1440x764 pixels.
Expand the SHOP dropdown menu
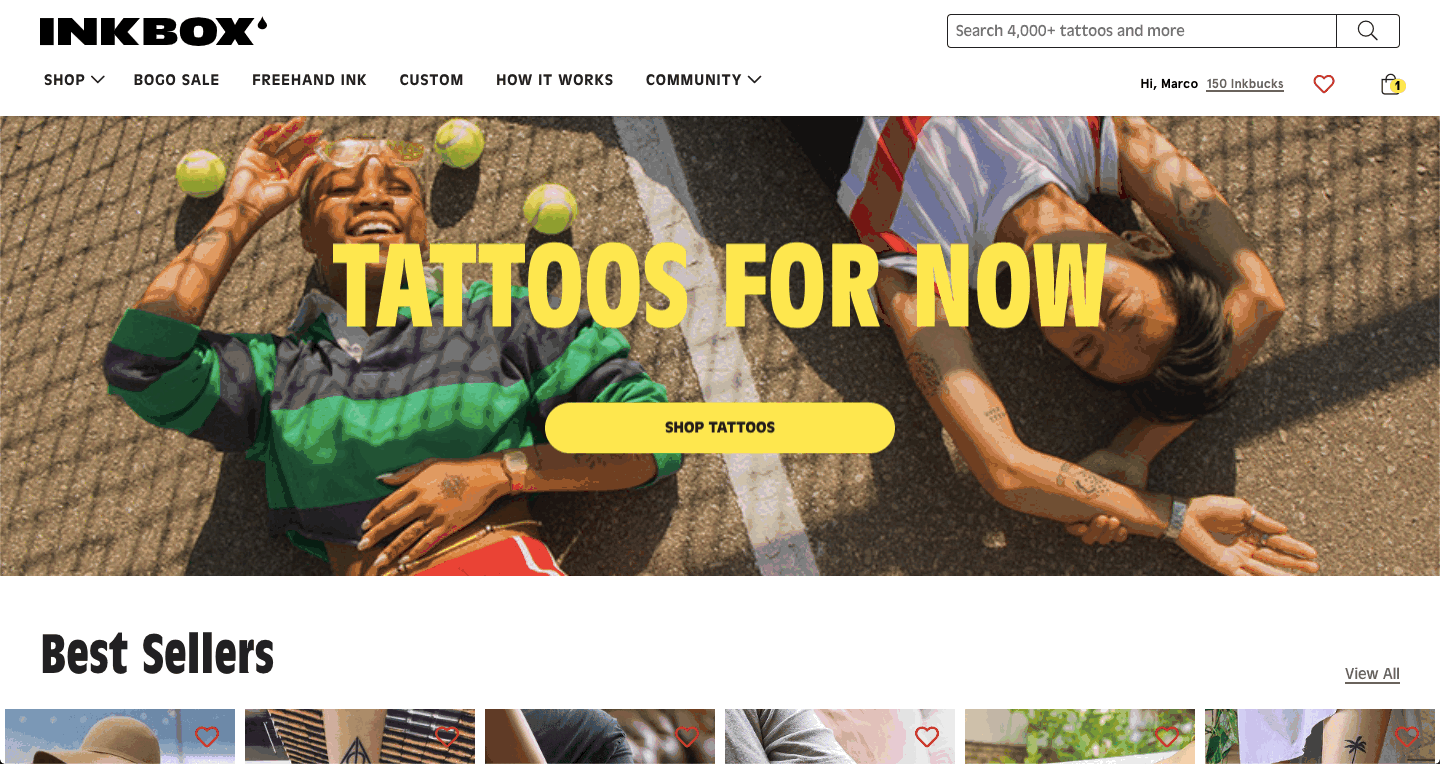point(74,80)
